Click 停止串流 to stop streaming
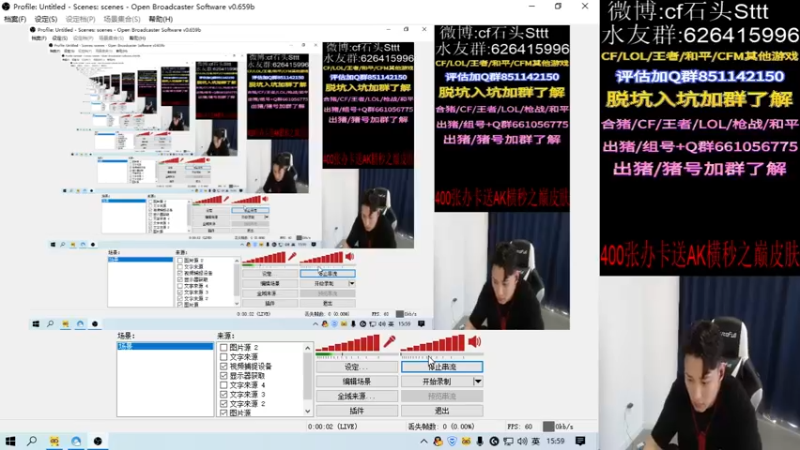Image resolution: width=800 pixels, height=450 pixels. point(442,367)
